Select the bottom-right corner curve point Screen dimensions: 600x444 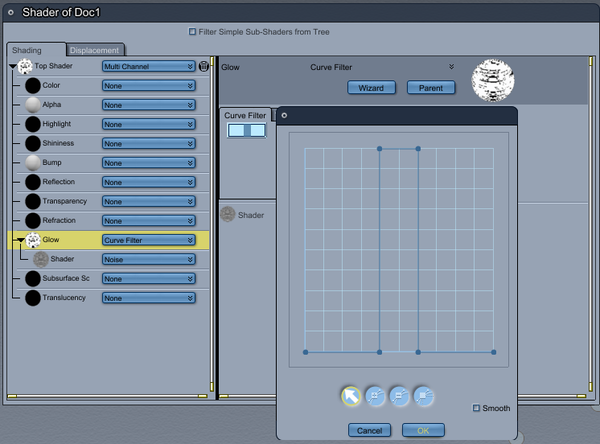pyautogui.click(x=494, y=352)
